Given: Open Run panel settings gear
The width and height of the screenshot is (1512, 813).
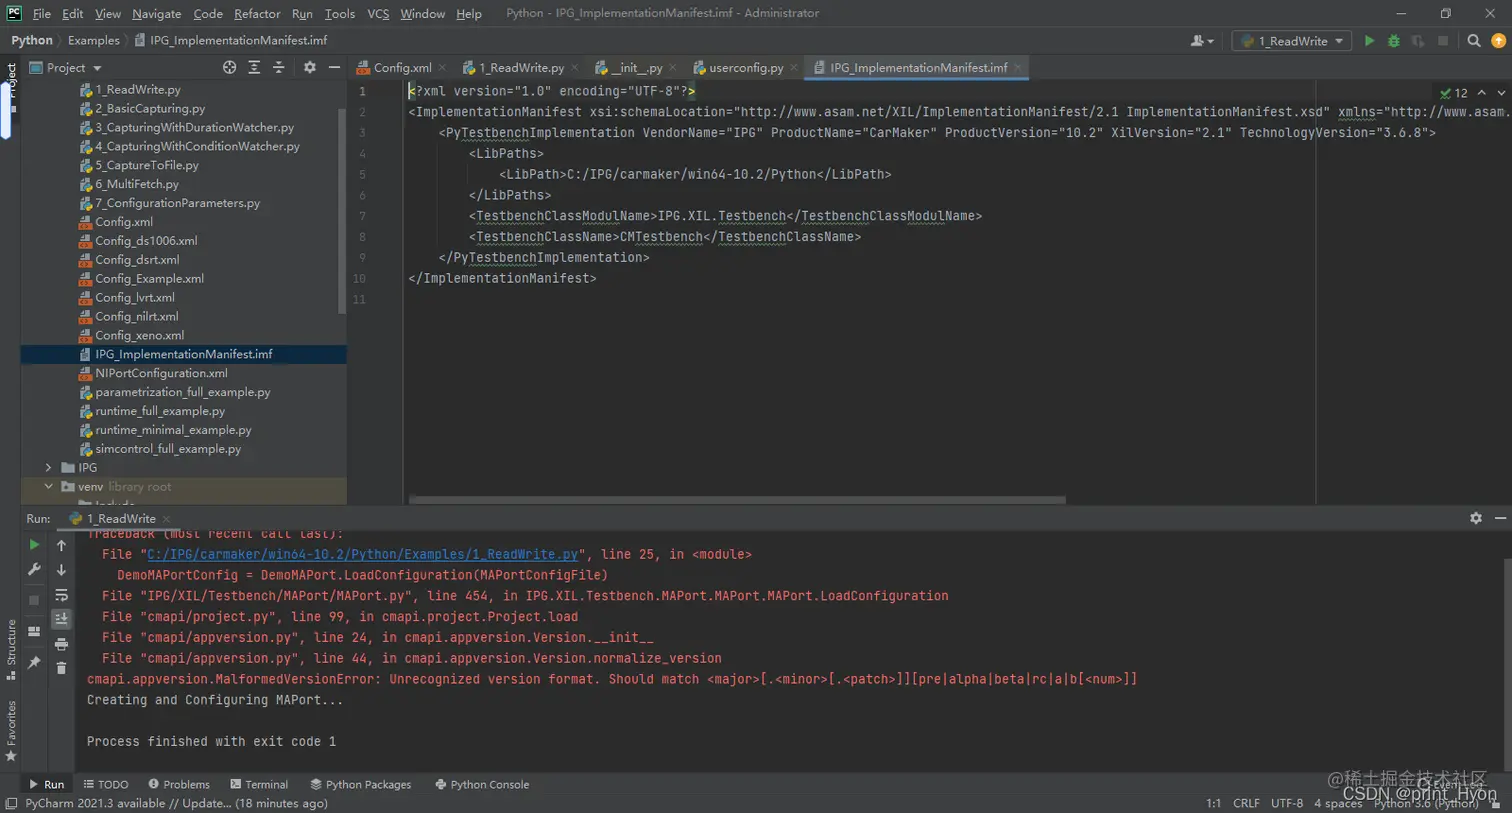Looking at the screenshot, I should (x=1475, y=518).
